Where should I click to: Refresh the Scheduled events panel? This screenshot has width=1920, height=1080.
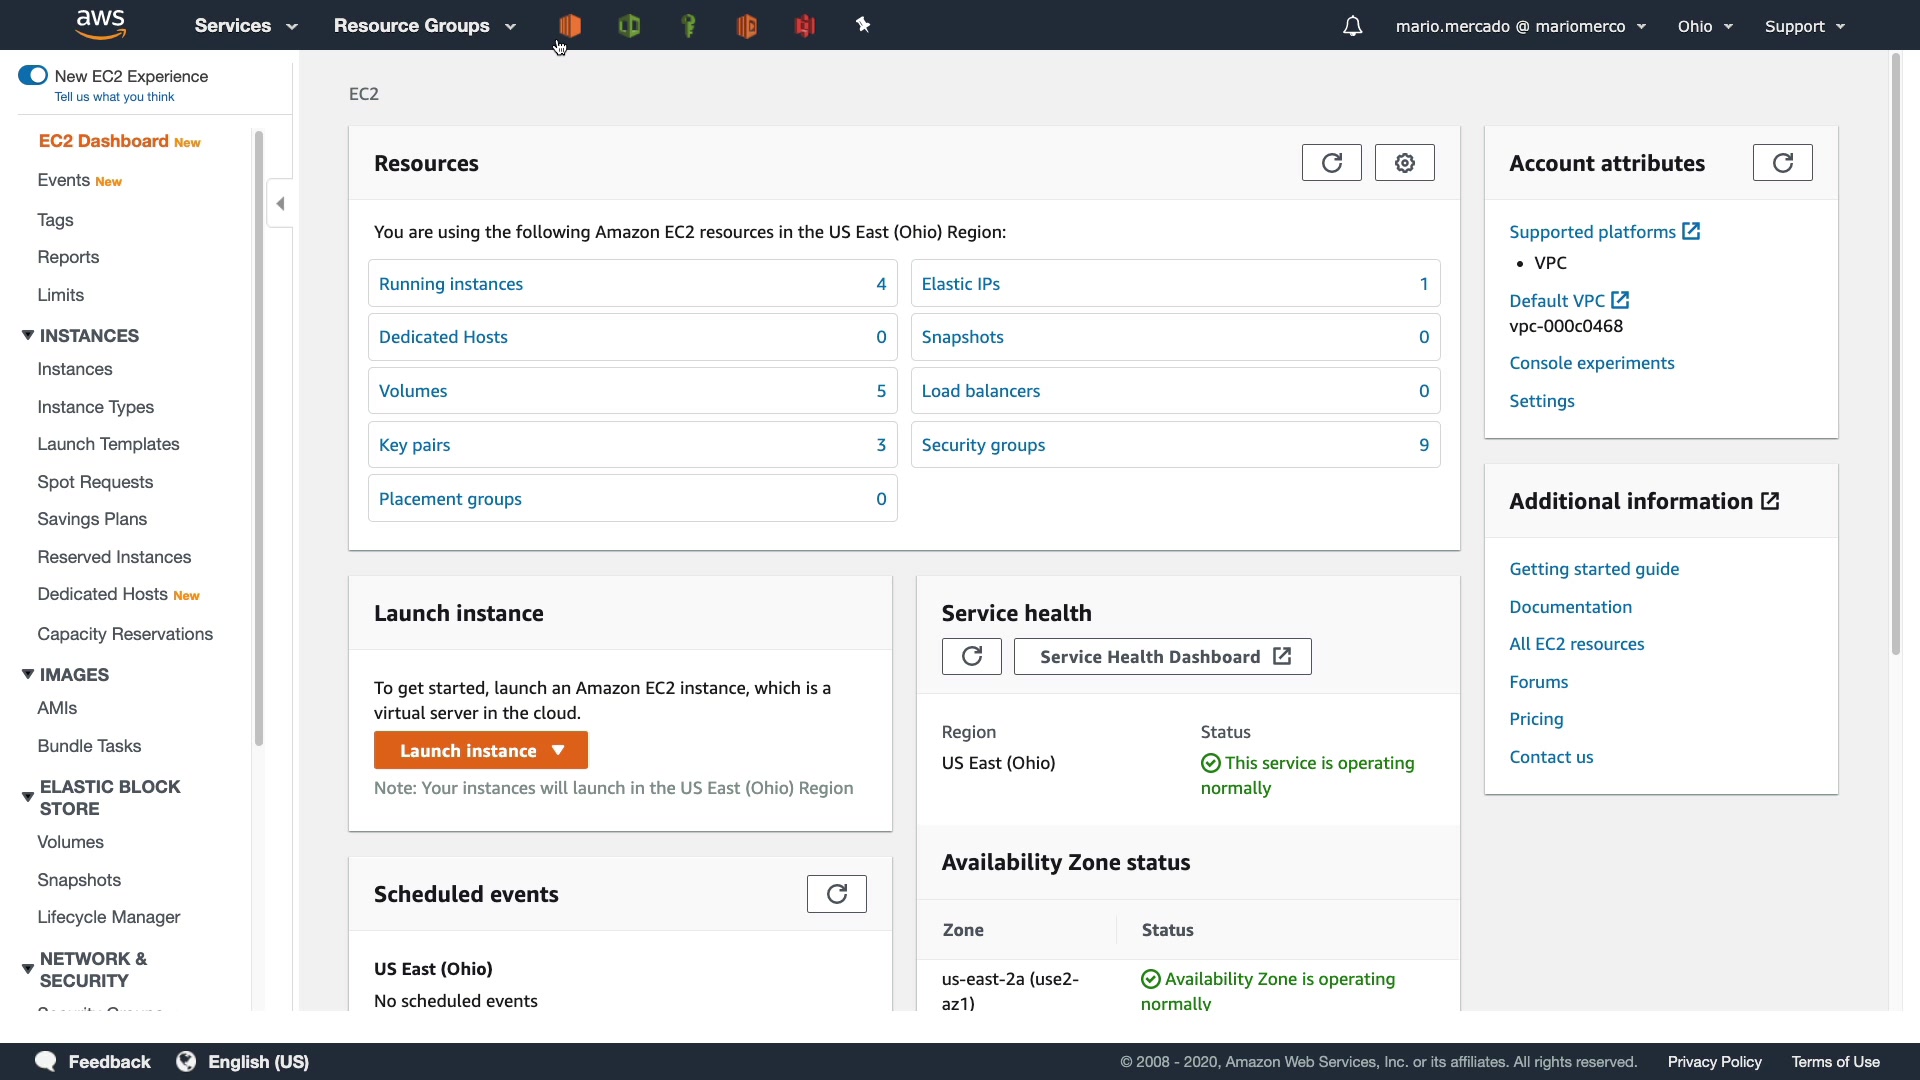click(836, 894)
